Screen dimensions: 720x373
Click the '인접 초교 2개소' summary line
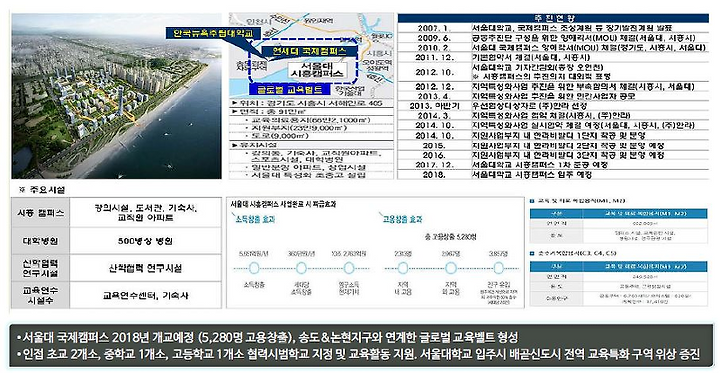pos(359,354)
